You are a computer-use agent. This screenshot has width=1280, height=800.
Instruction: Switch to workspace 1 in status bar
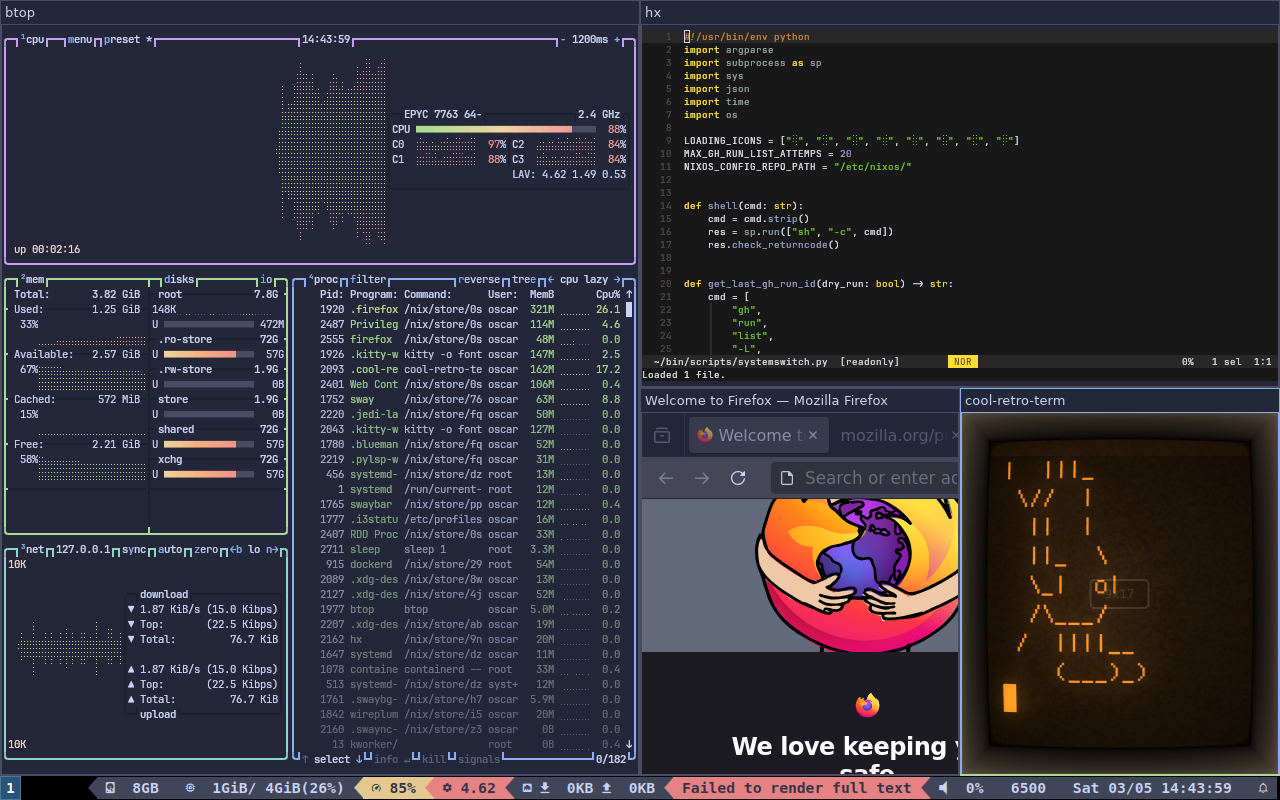pyautogui.click(x=10, y=788)
